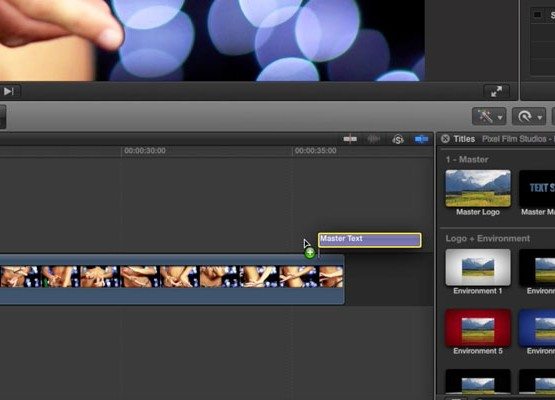This screenshot has width=555, height=400.
Task: Check the checkbox in the inspector panel
Action: (537, 15)
